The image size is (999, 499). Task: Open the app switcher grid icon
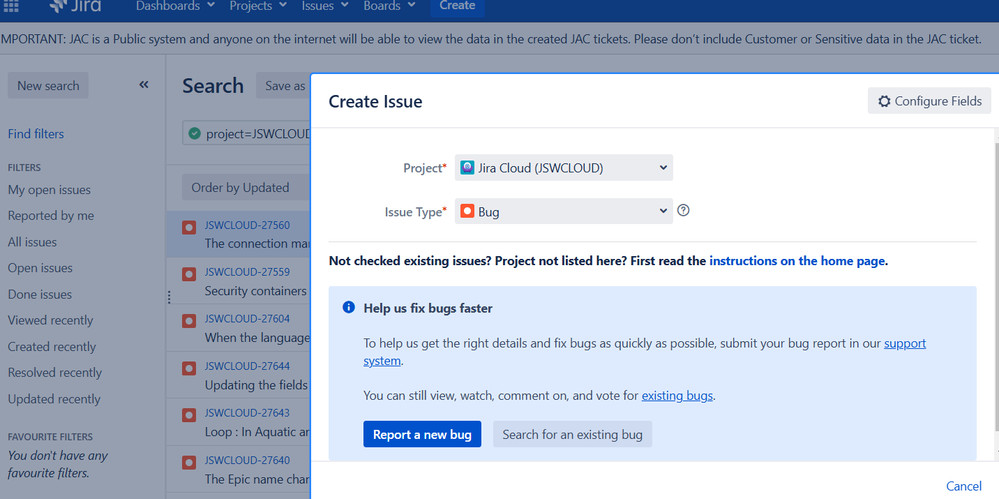[11, 6]
